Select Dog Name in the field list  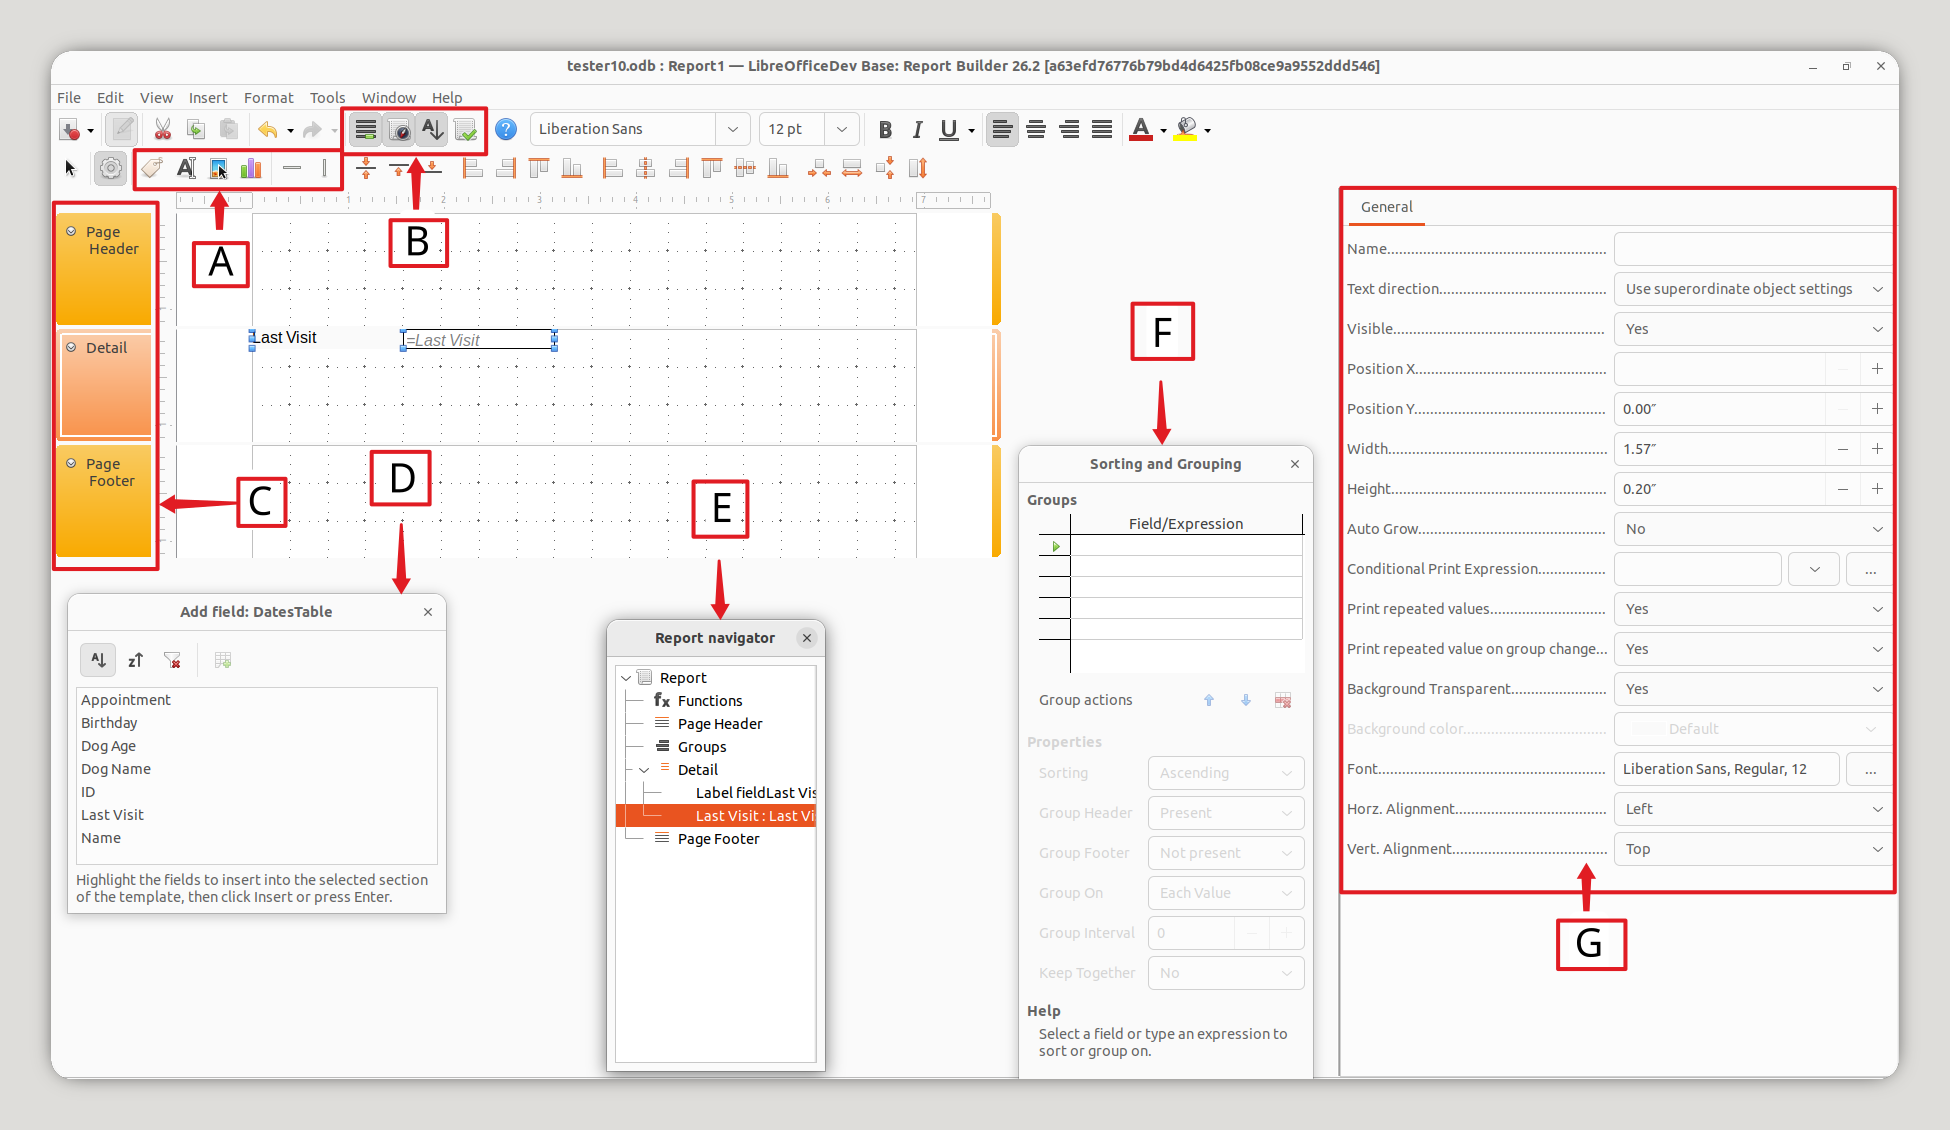coord(116,769)
